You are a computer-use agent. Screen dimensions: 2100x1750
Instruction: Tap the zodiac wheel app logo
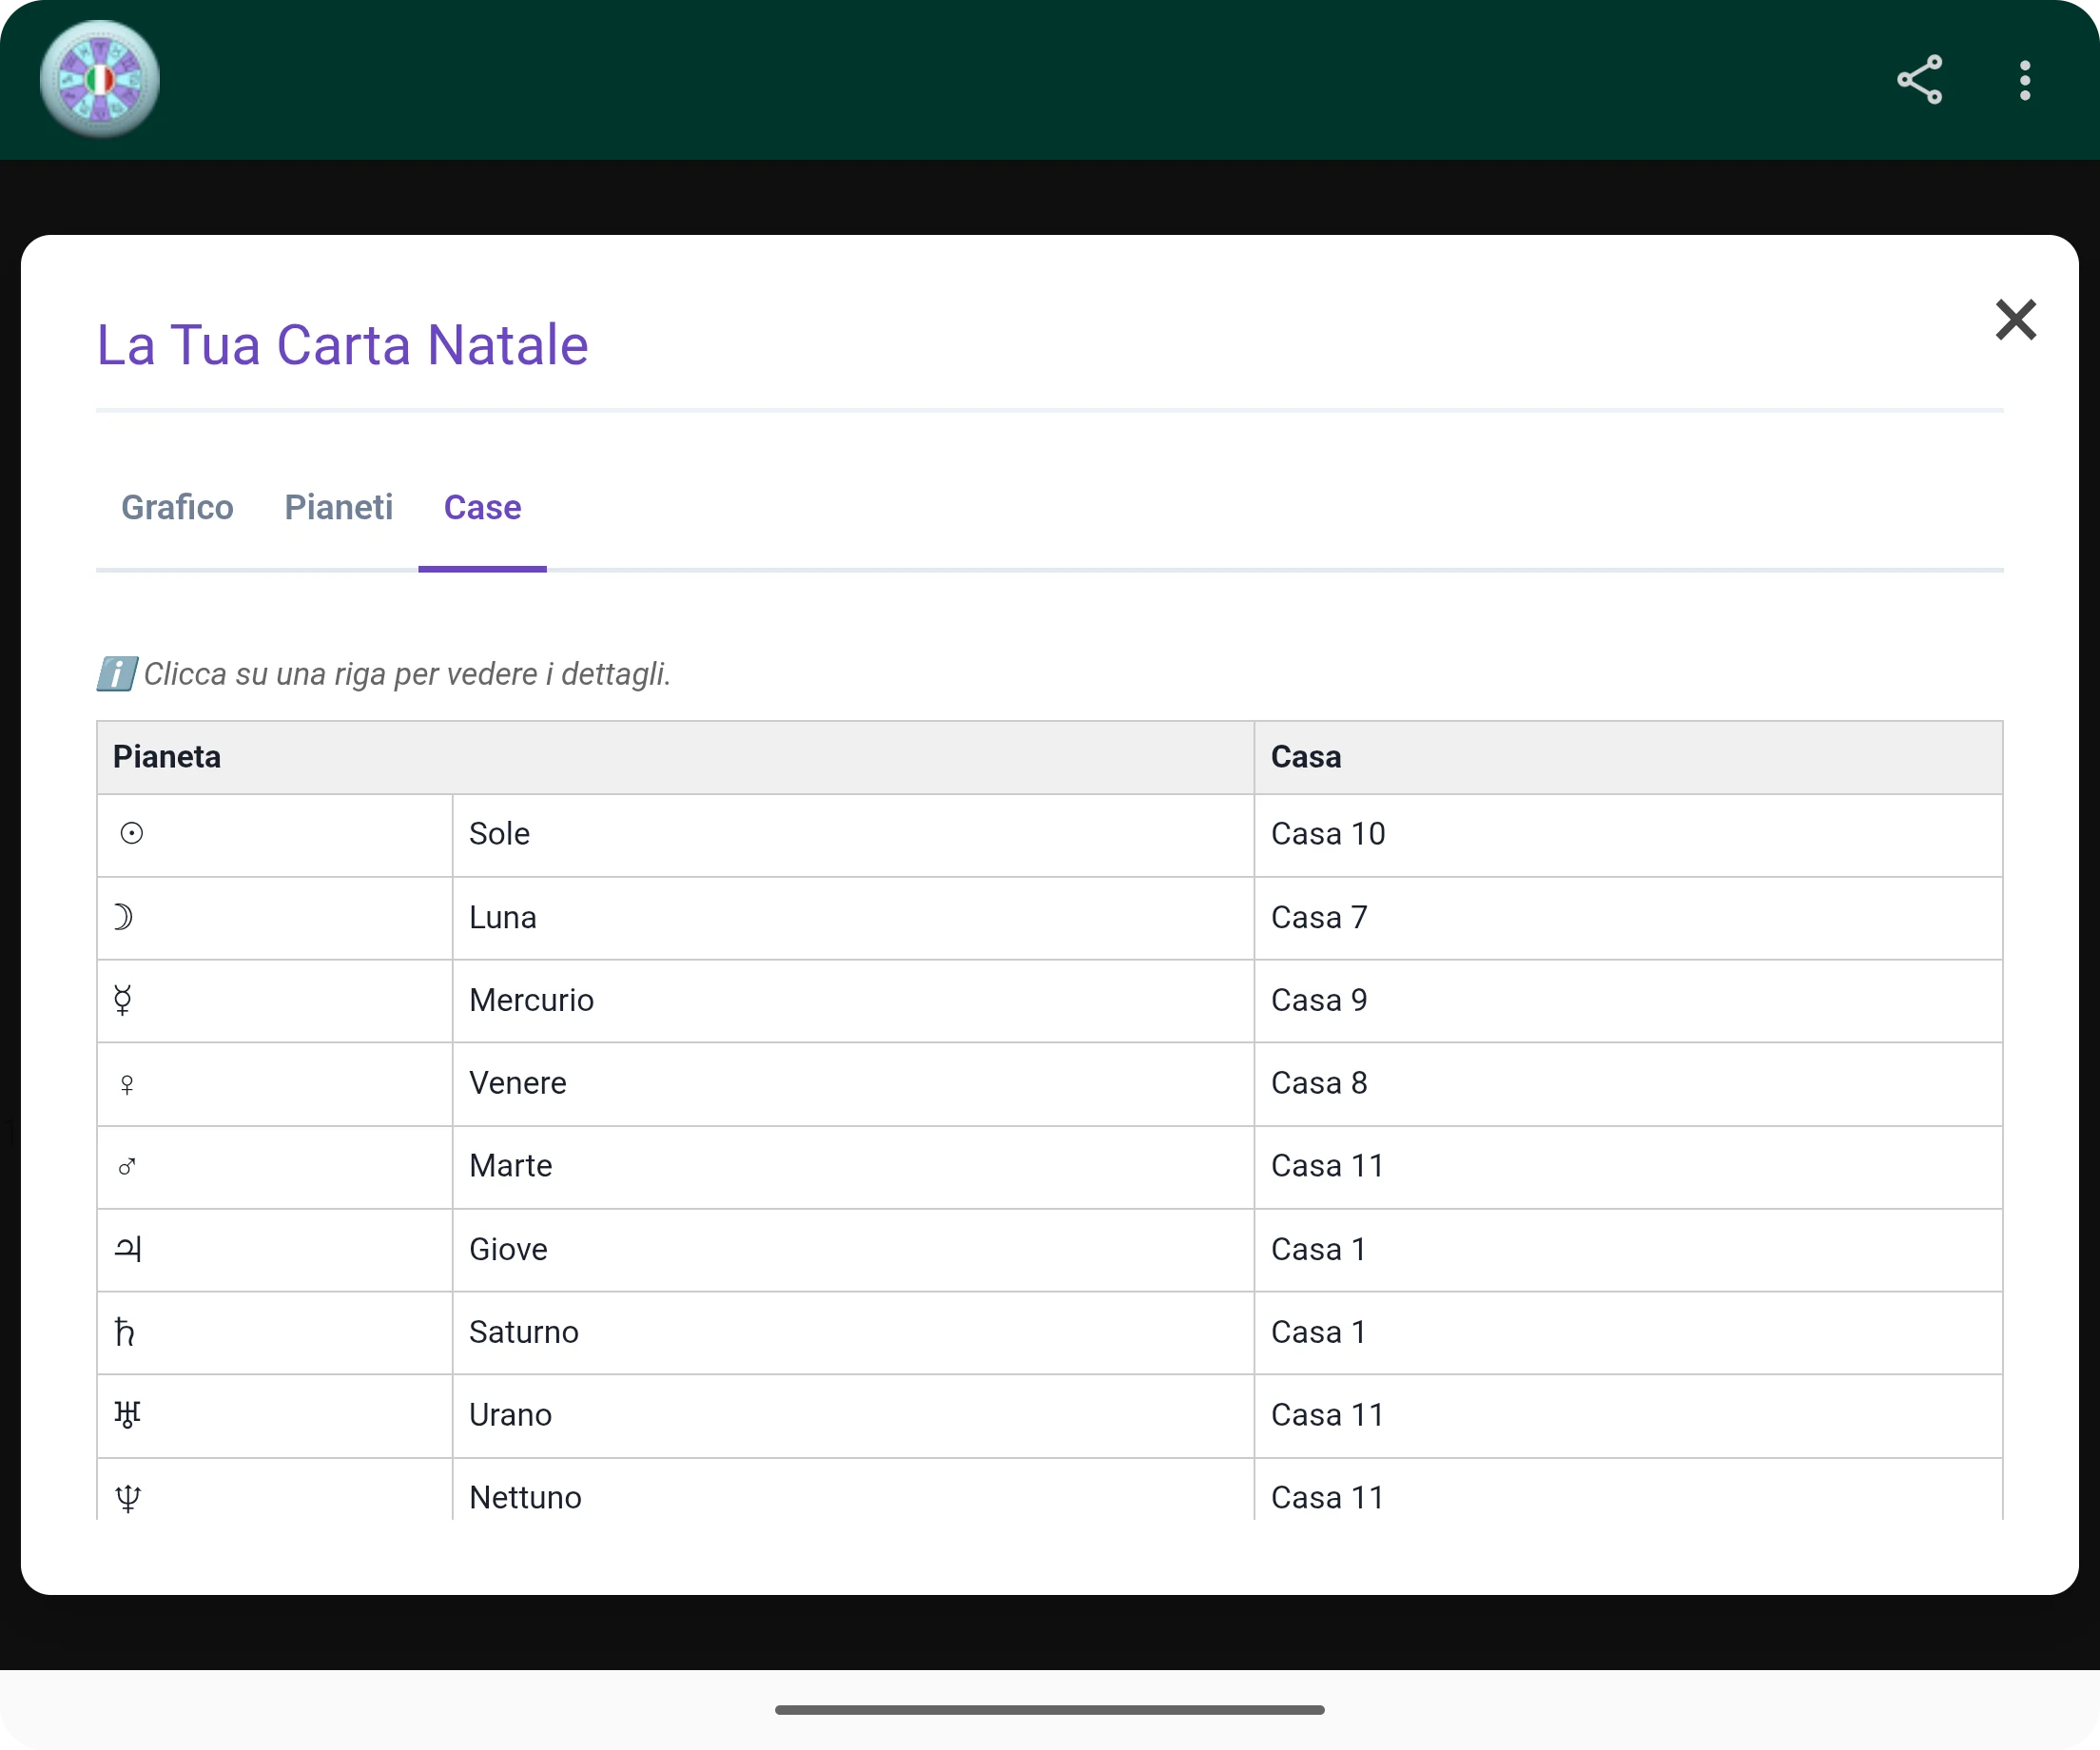coord(100,79)
